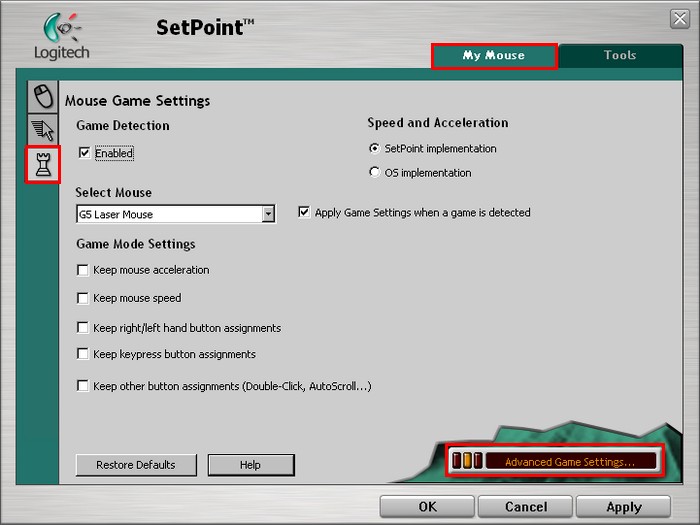Enable Keep mouse speed
Image resolution: width=700 pixels, height=525 pixels.
[x=83, y=298]
